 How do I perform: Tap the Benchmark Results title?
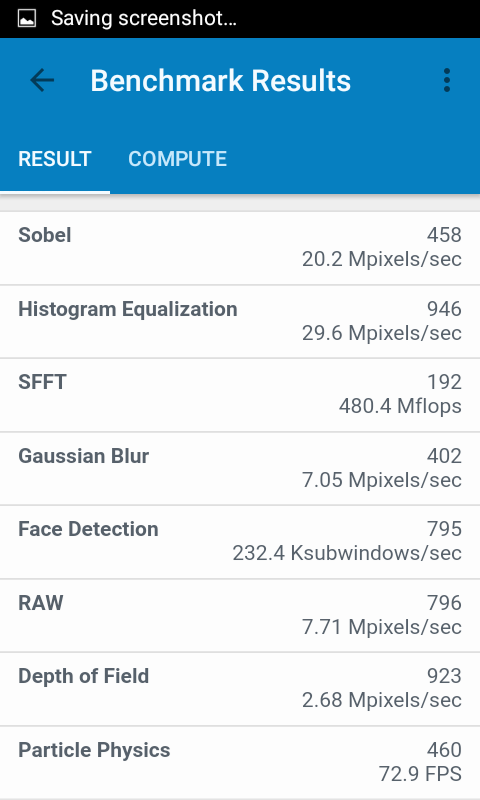pos(220,81)
